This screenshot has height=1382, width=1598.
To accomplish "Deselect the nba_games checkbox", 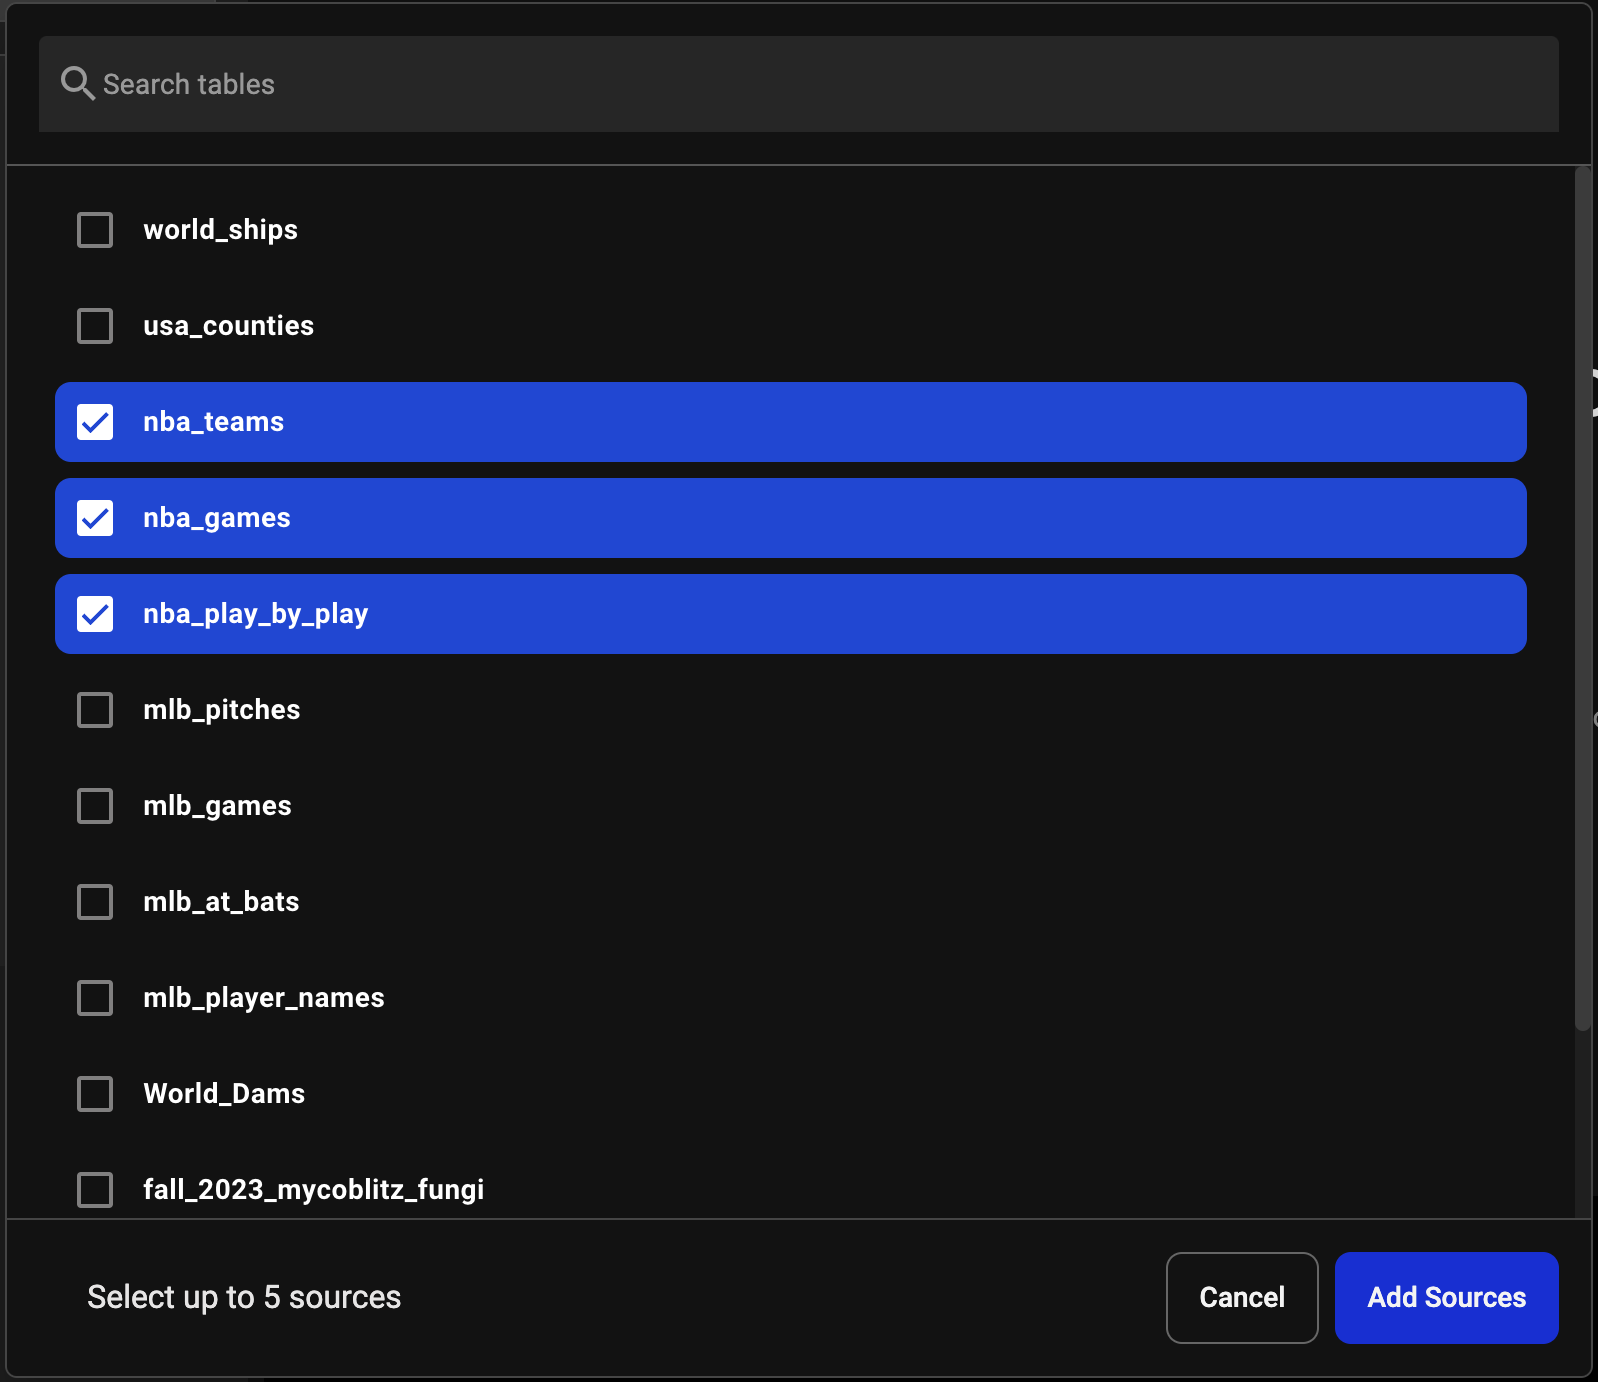I will click(95, 518).
